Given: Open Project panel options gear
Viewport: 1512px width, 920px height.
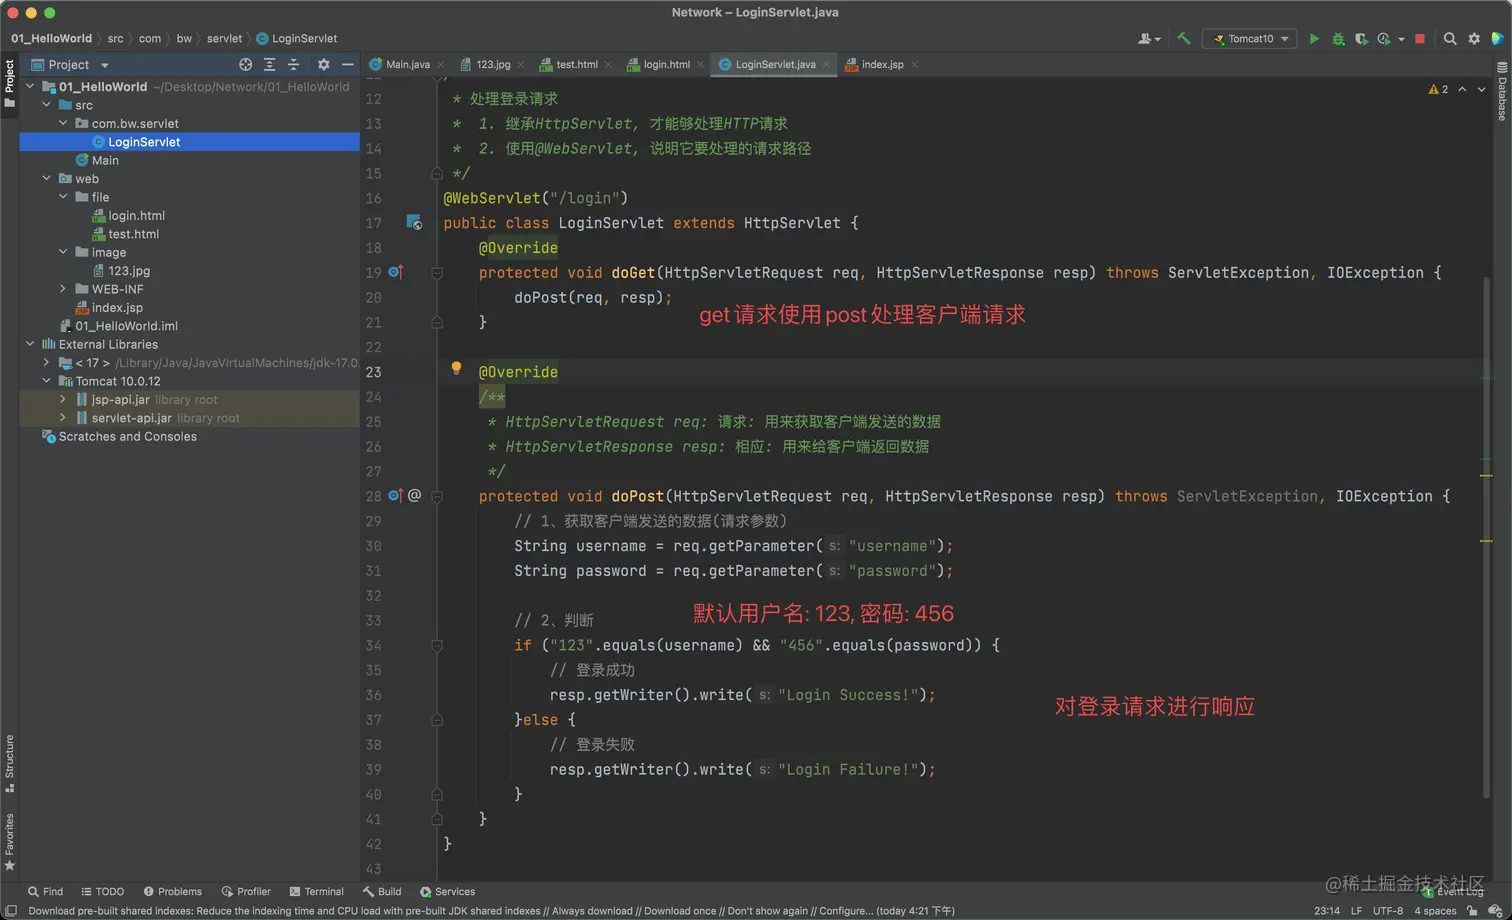Looking at the screenshot, I should pos(323,65).
